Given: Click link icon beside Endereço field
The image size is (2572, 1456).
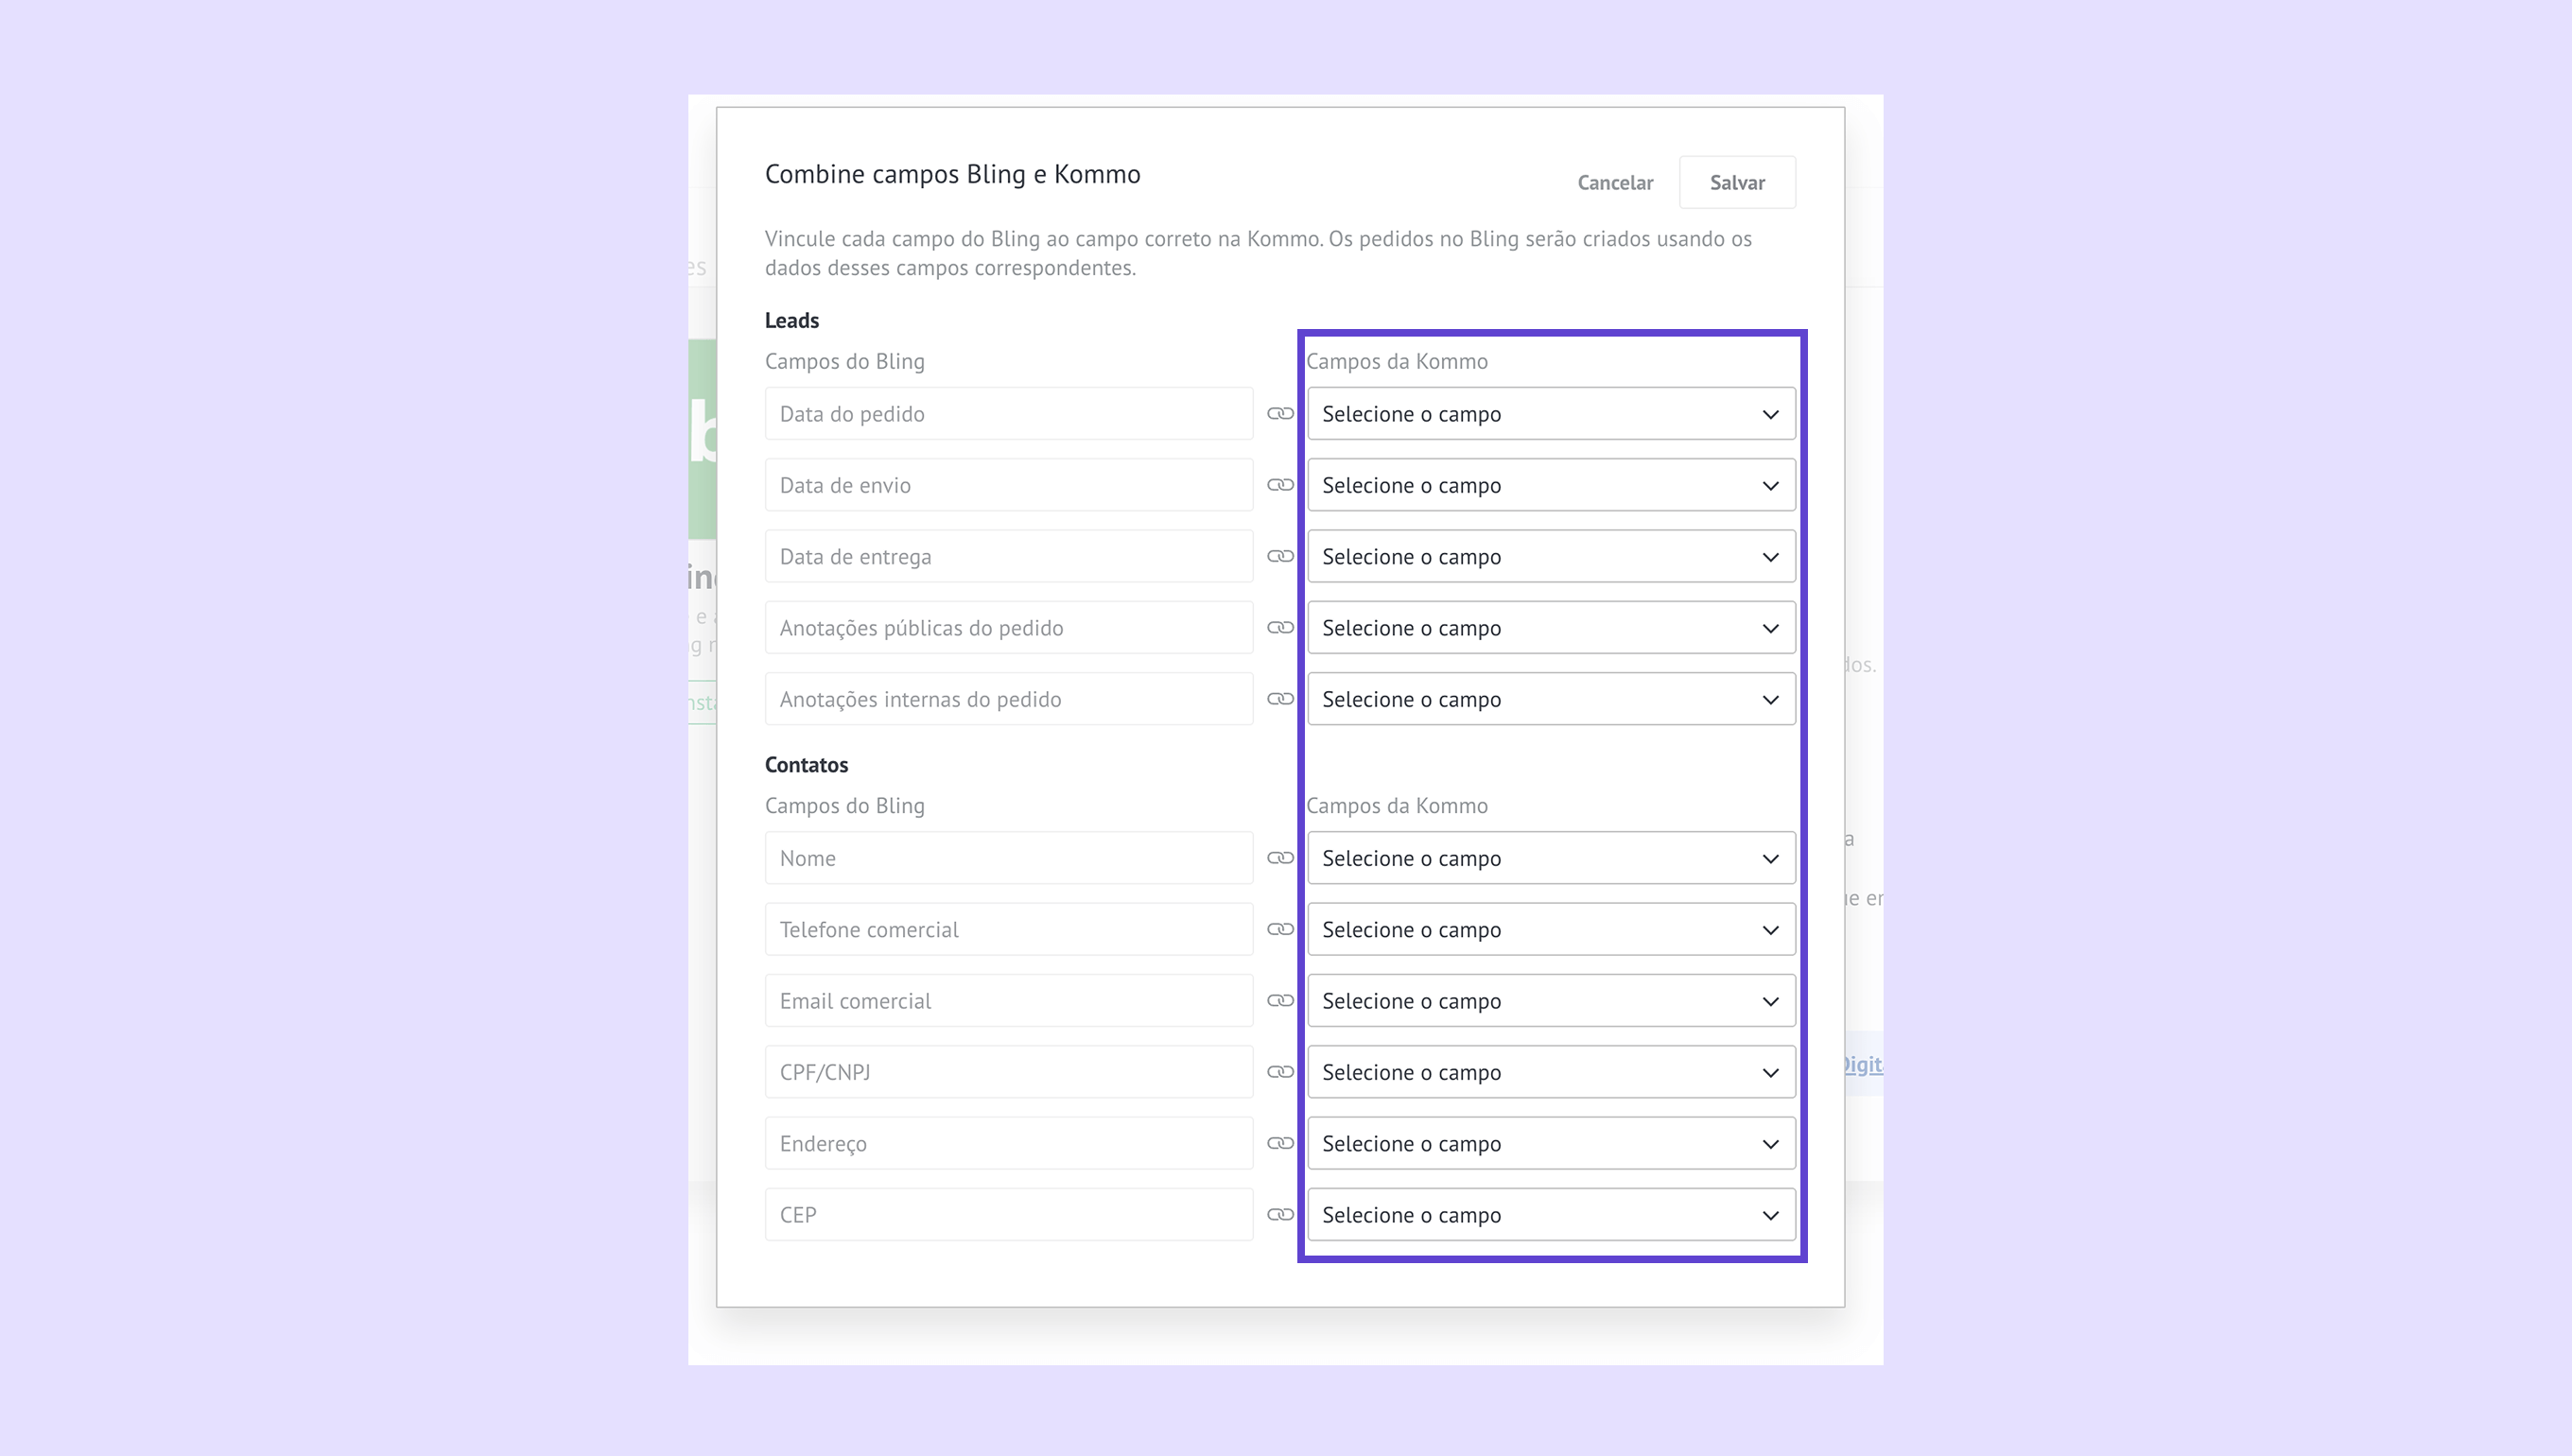Looking at the screenshot, I should (1280, 1144).
